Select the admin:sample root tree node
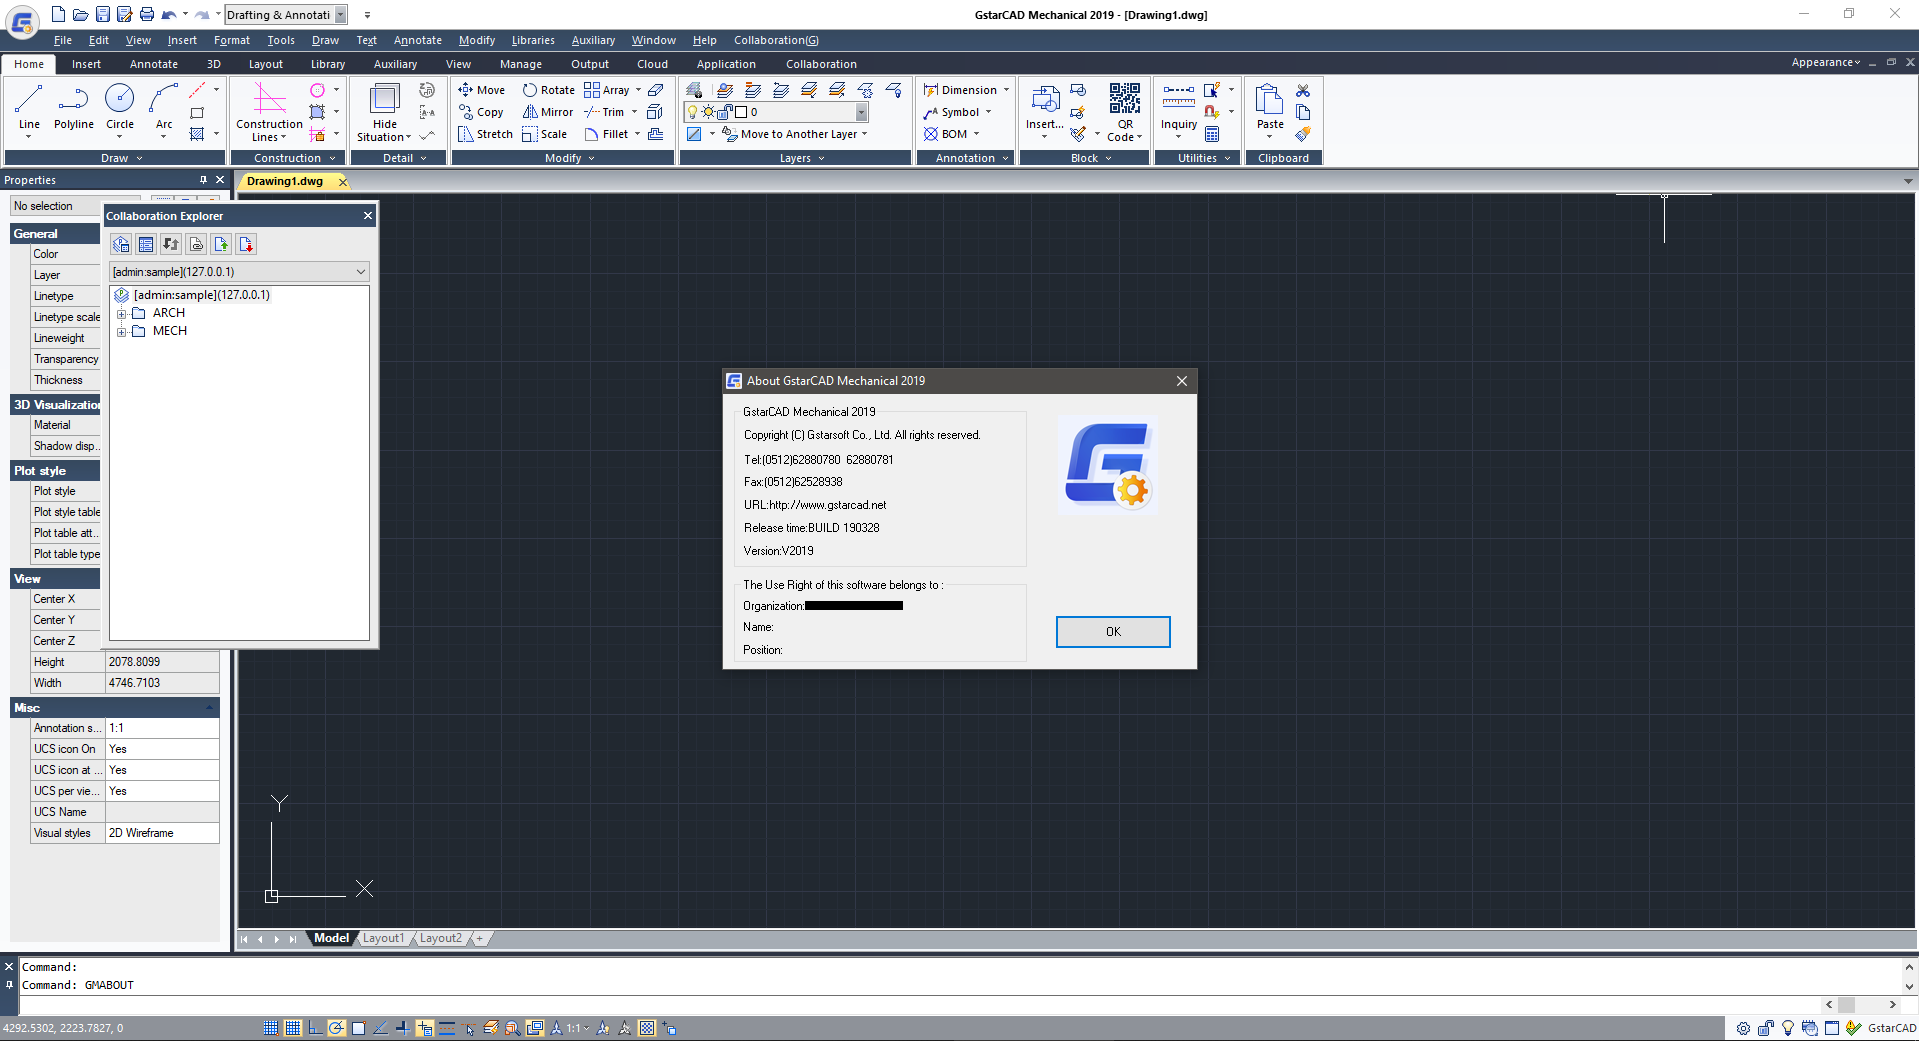 [x=201, y=295]
